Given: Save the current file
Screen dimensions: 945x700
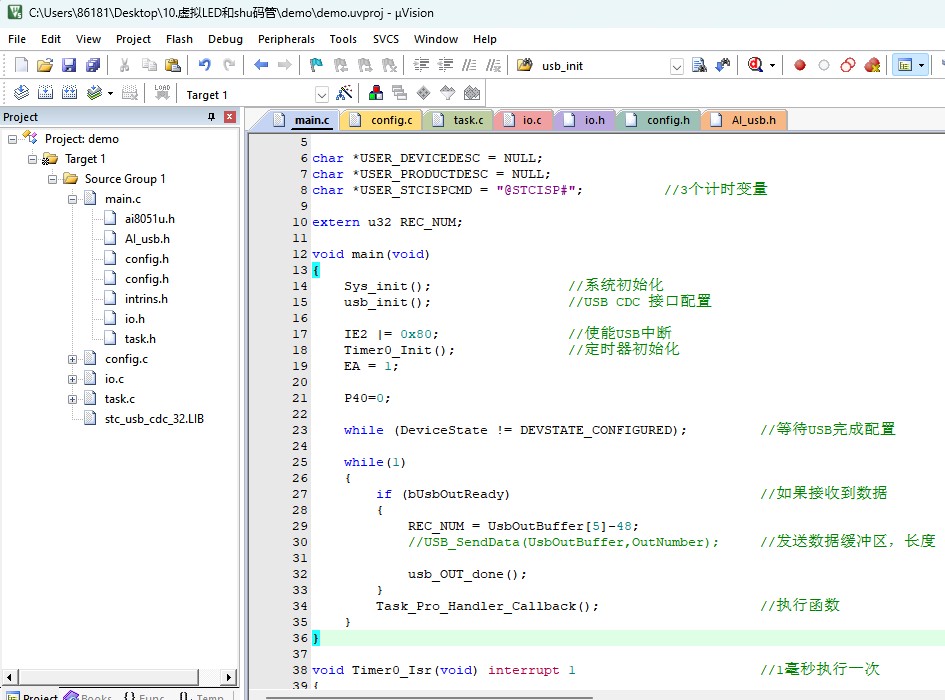Looking at the screenshot, I should [69, 65].
